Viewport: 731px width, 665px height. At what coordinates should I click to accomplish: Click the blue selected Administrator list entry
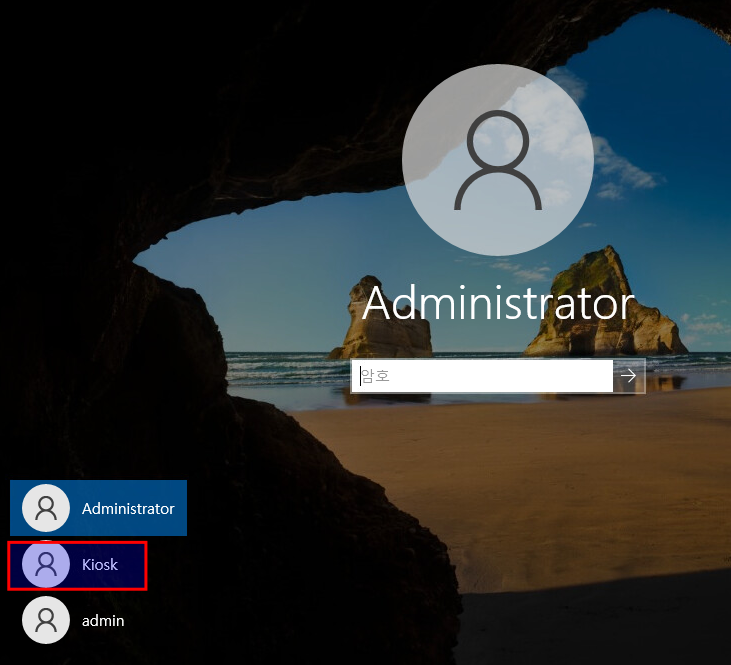pos(98,508)
